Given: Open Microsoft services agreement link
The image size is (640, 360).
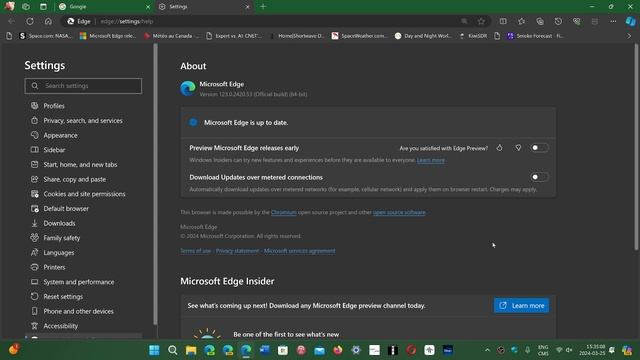Looking at the screenshot, I should pos(300,251).
